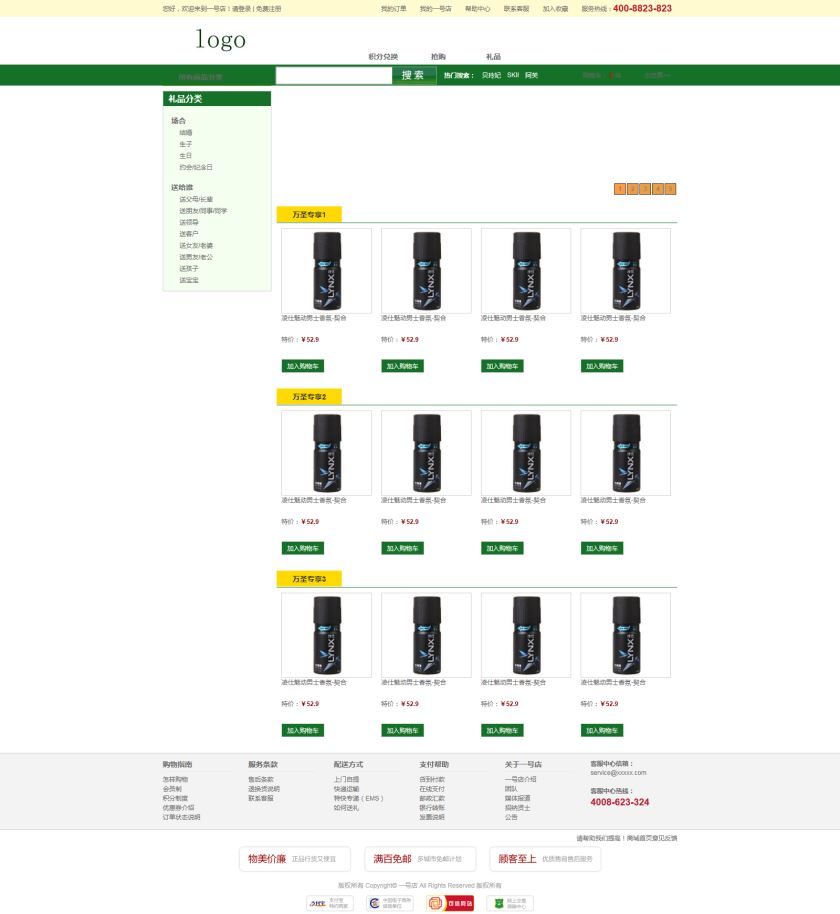Select hot search term 贝玲妃

(x=491, y=75)
